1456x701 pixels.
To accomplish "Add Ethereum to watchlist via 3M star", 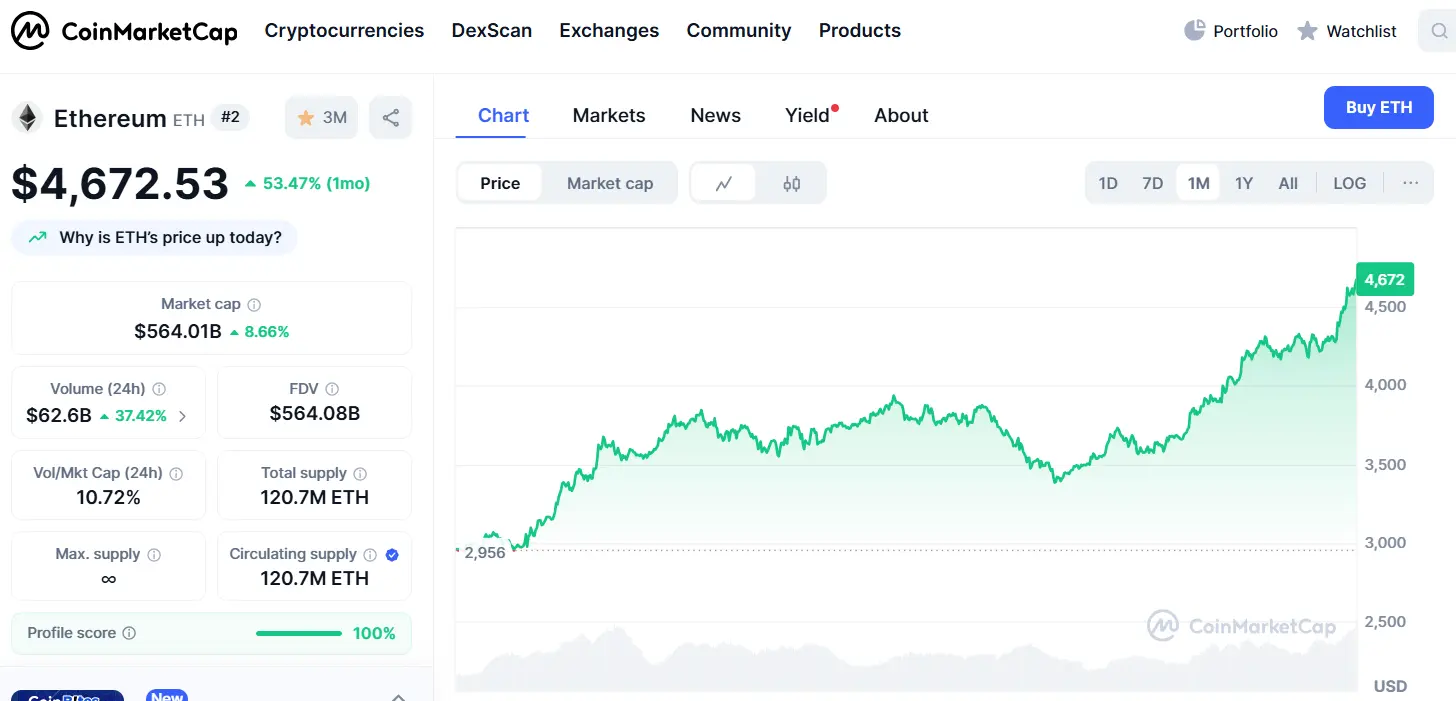I will click(x=323, y=118).
